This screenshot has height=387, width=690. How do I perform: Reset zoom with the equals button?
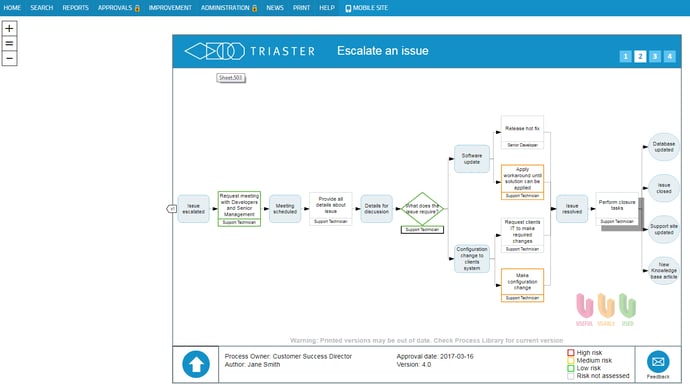9,44
